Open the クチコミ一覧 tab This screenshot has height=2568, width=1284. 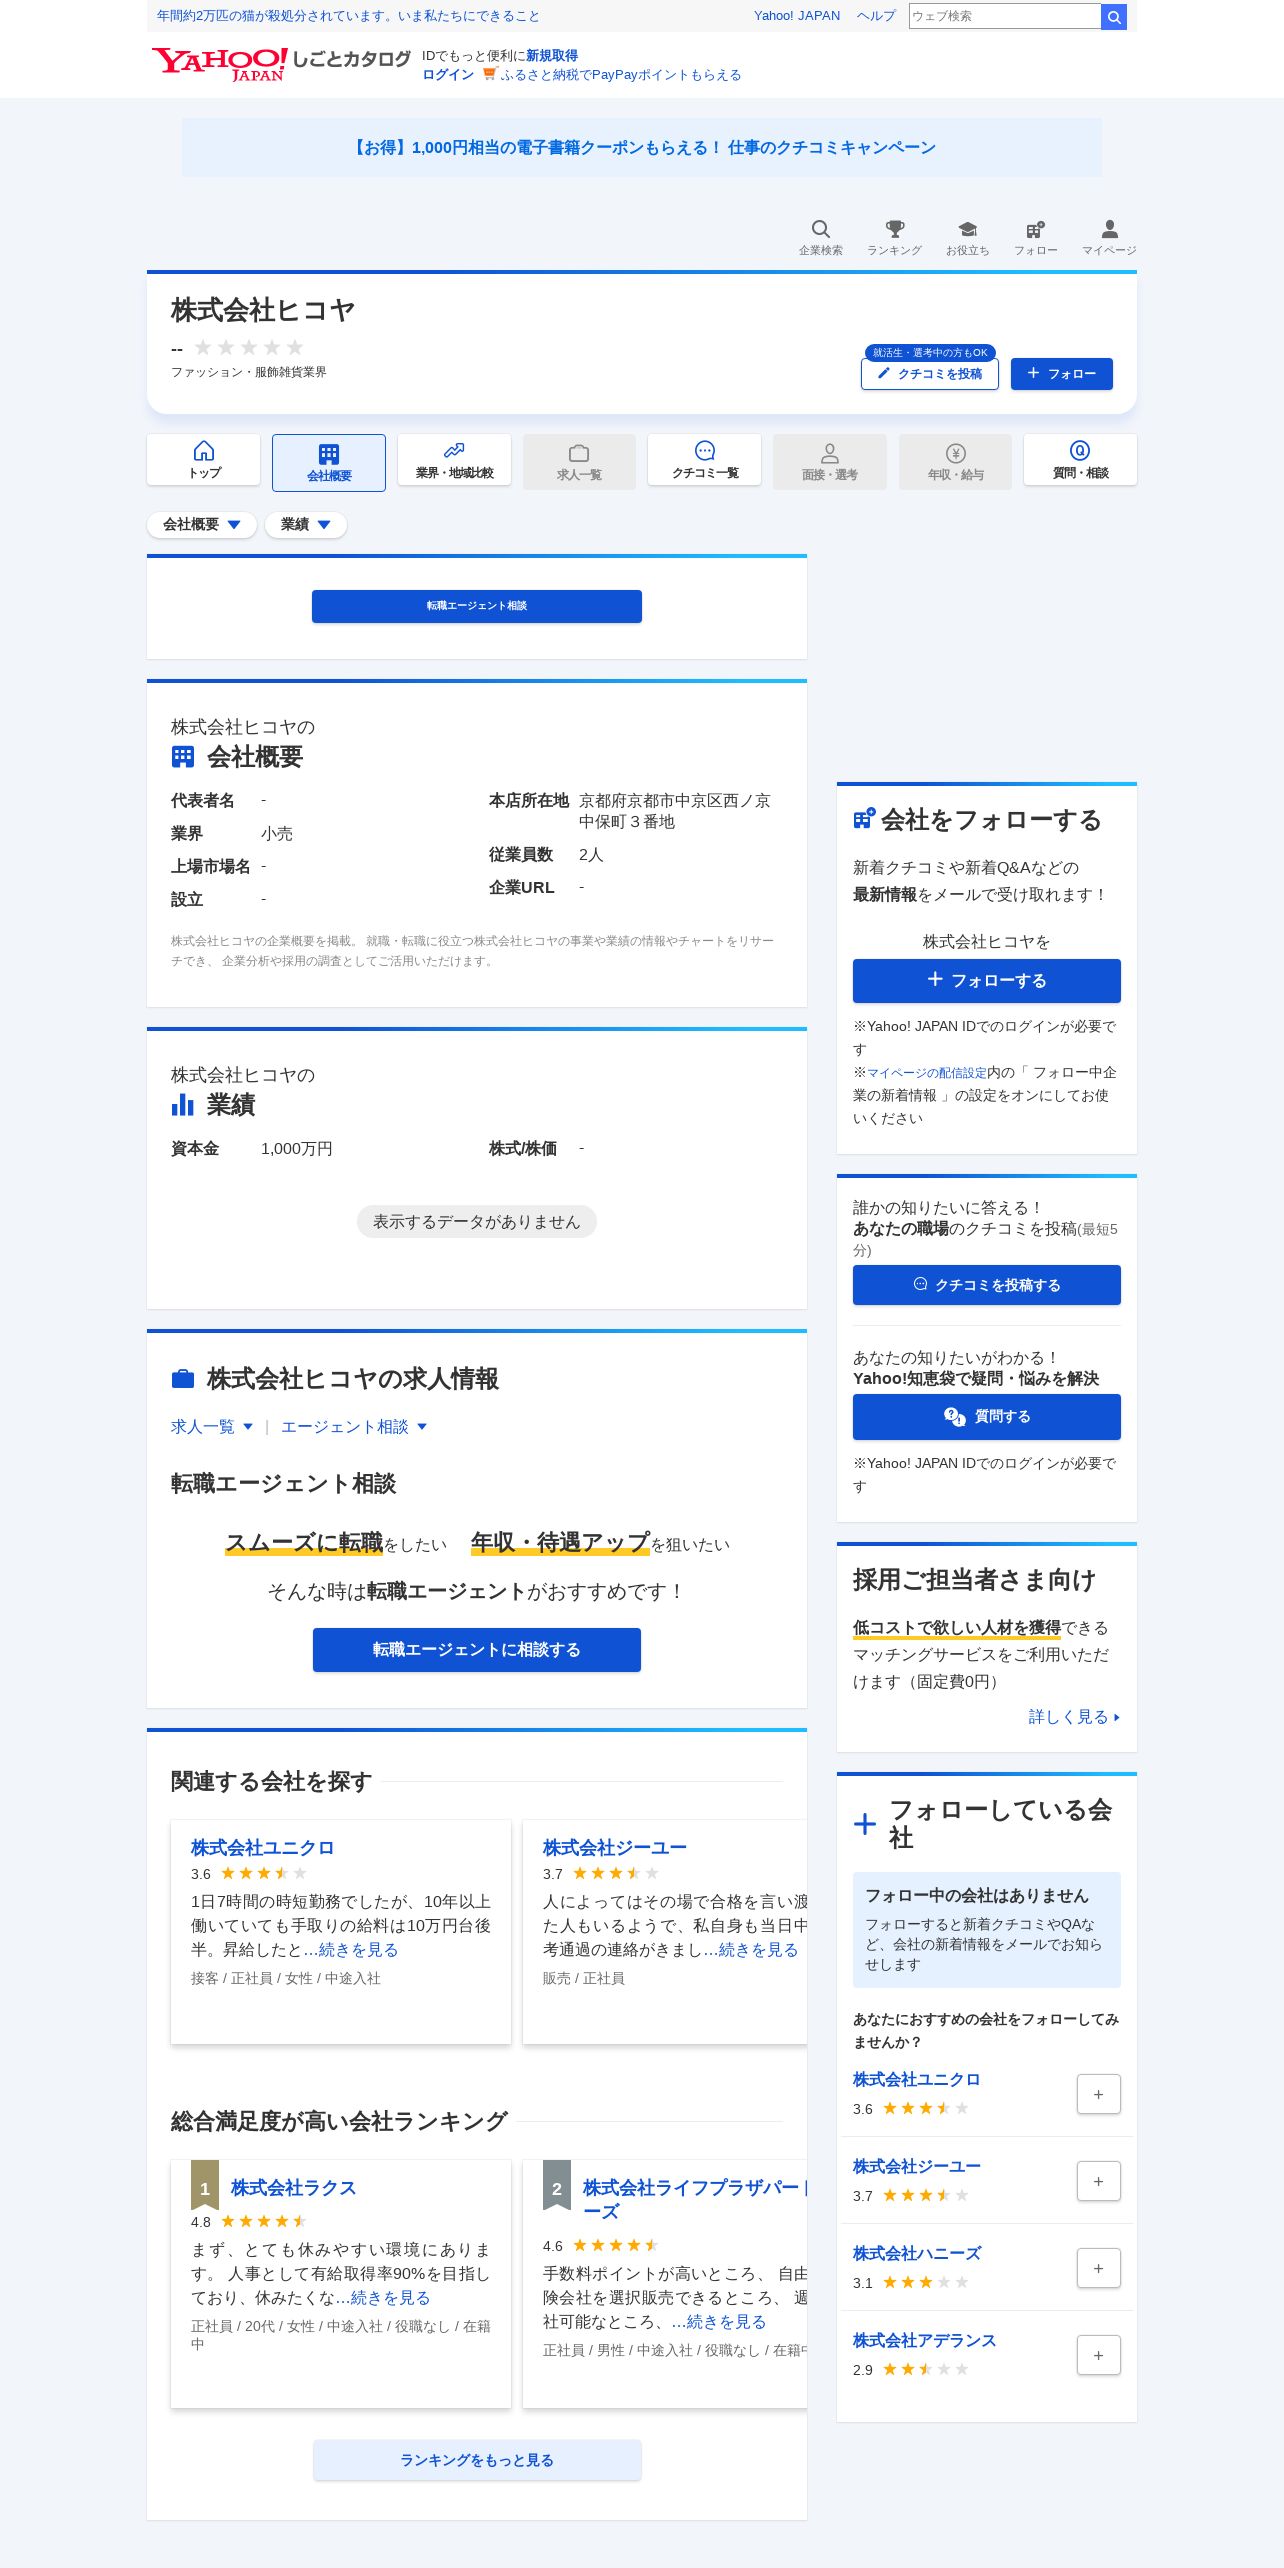705,460
